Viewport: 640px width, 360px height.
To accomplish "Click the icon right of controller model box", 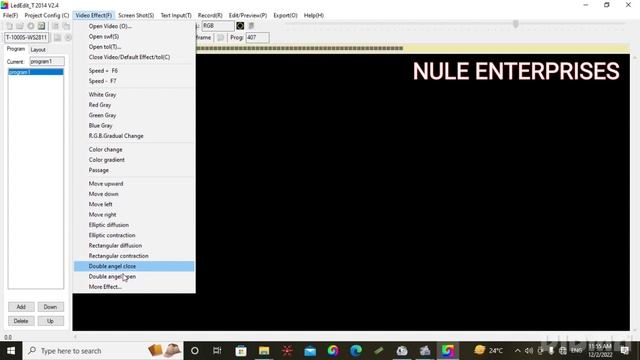I will pyautogui.click(x=57, y=38).
